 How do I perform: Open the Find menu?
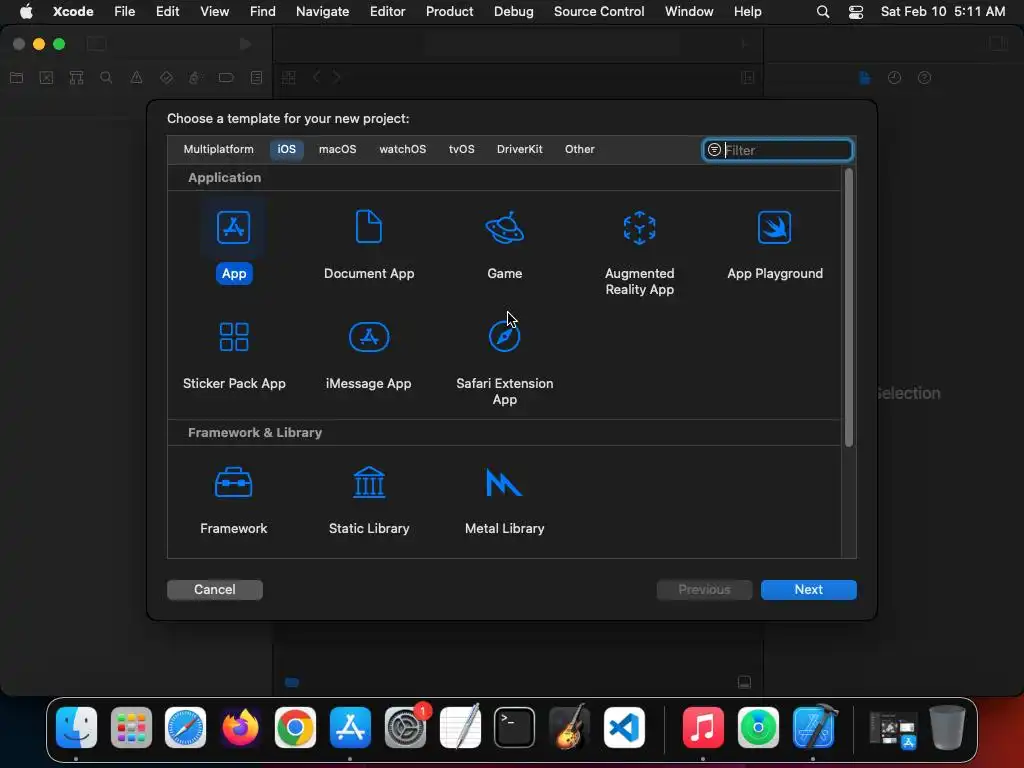click(x=262, y=12)
